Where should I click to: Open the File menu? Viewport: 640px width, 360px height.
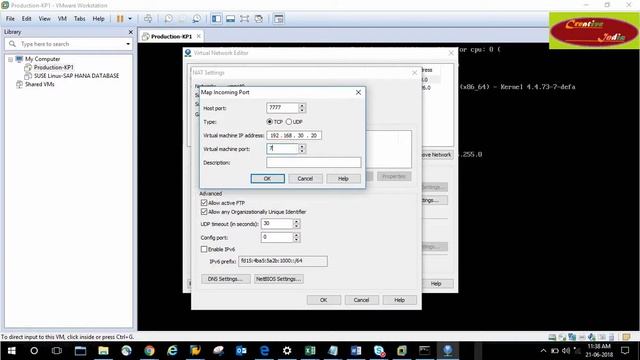click(x=10, y=19)
